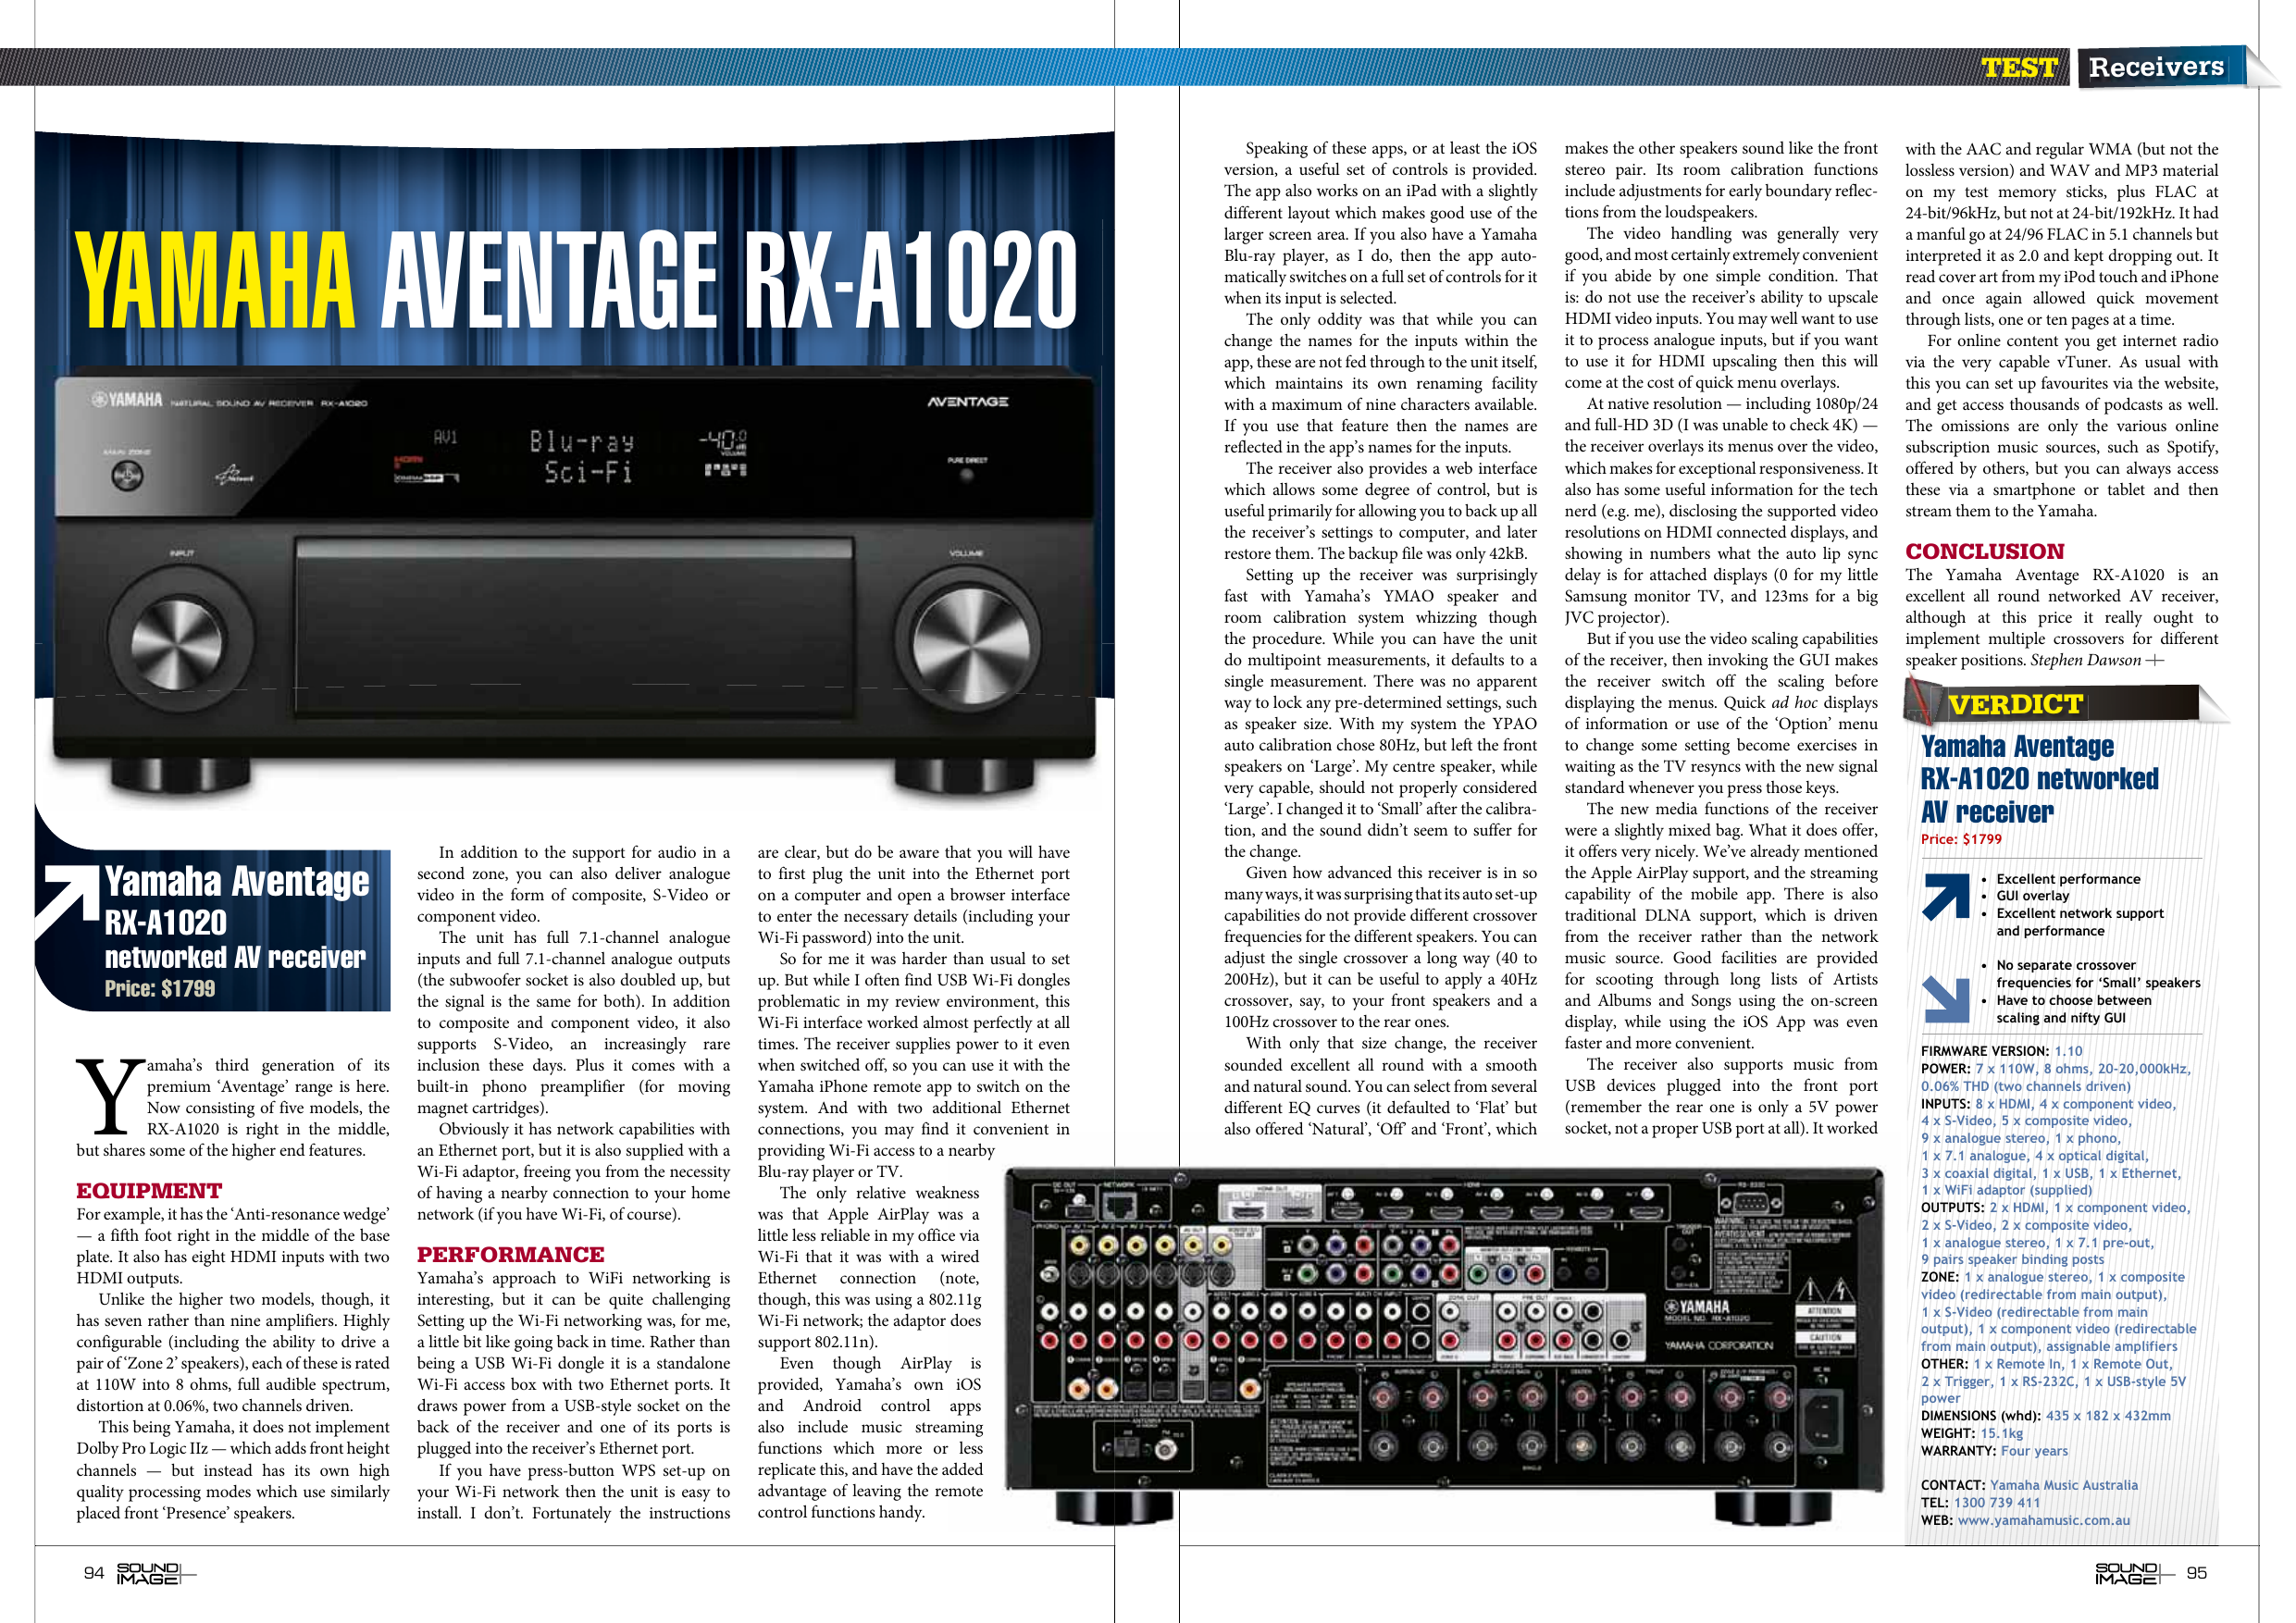
Task: Click the Verdict title 'Yamaha Aventage'
Action: 2017,747
